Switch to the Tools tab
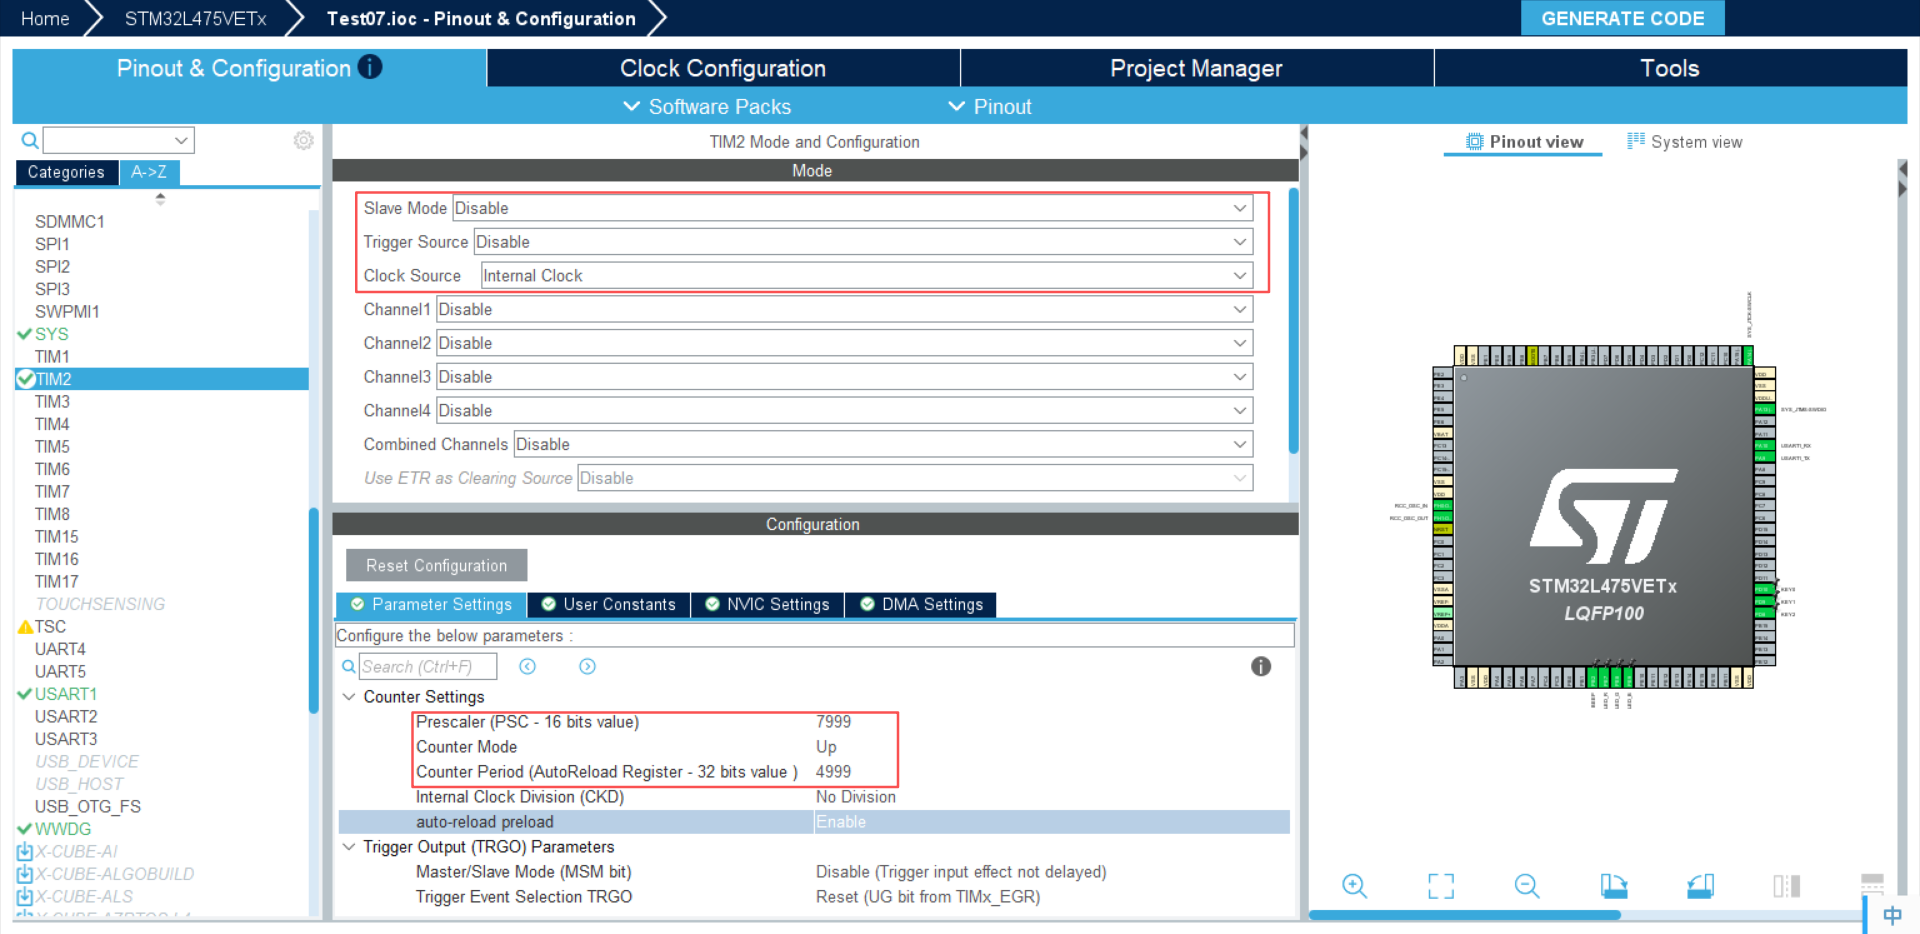The image size is (1920, 934). click(x=1670, y=68)
